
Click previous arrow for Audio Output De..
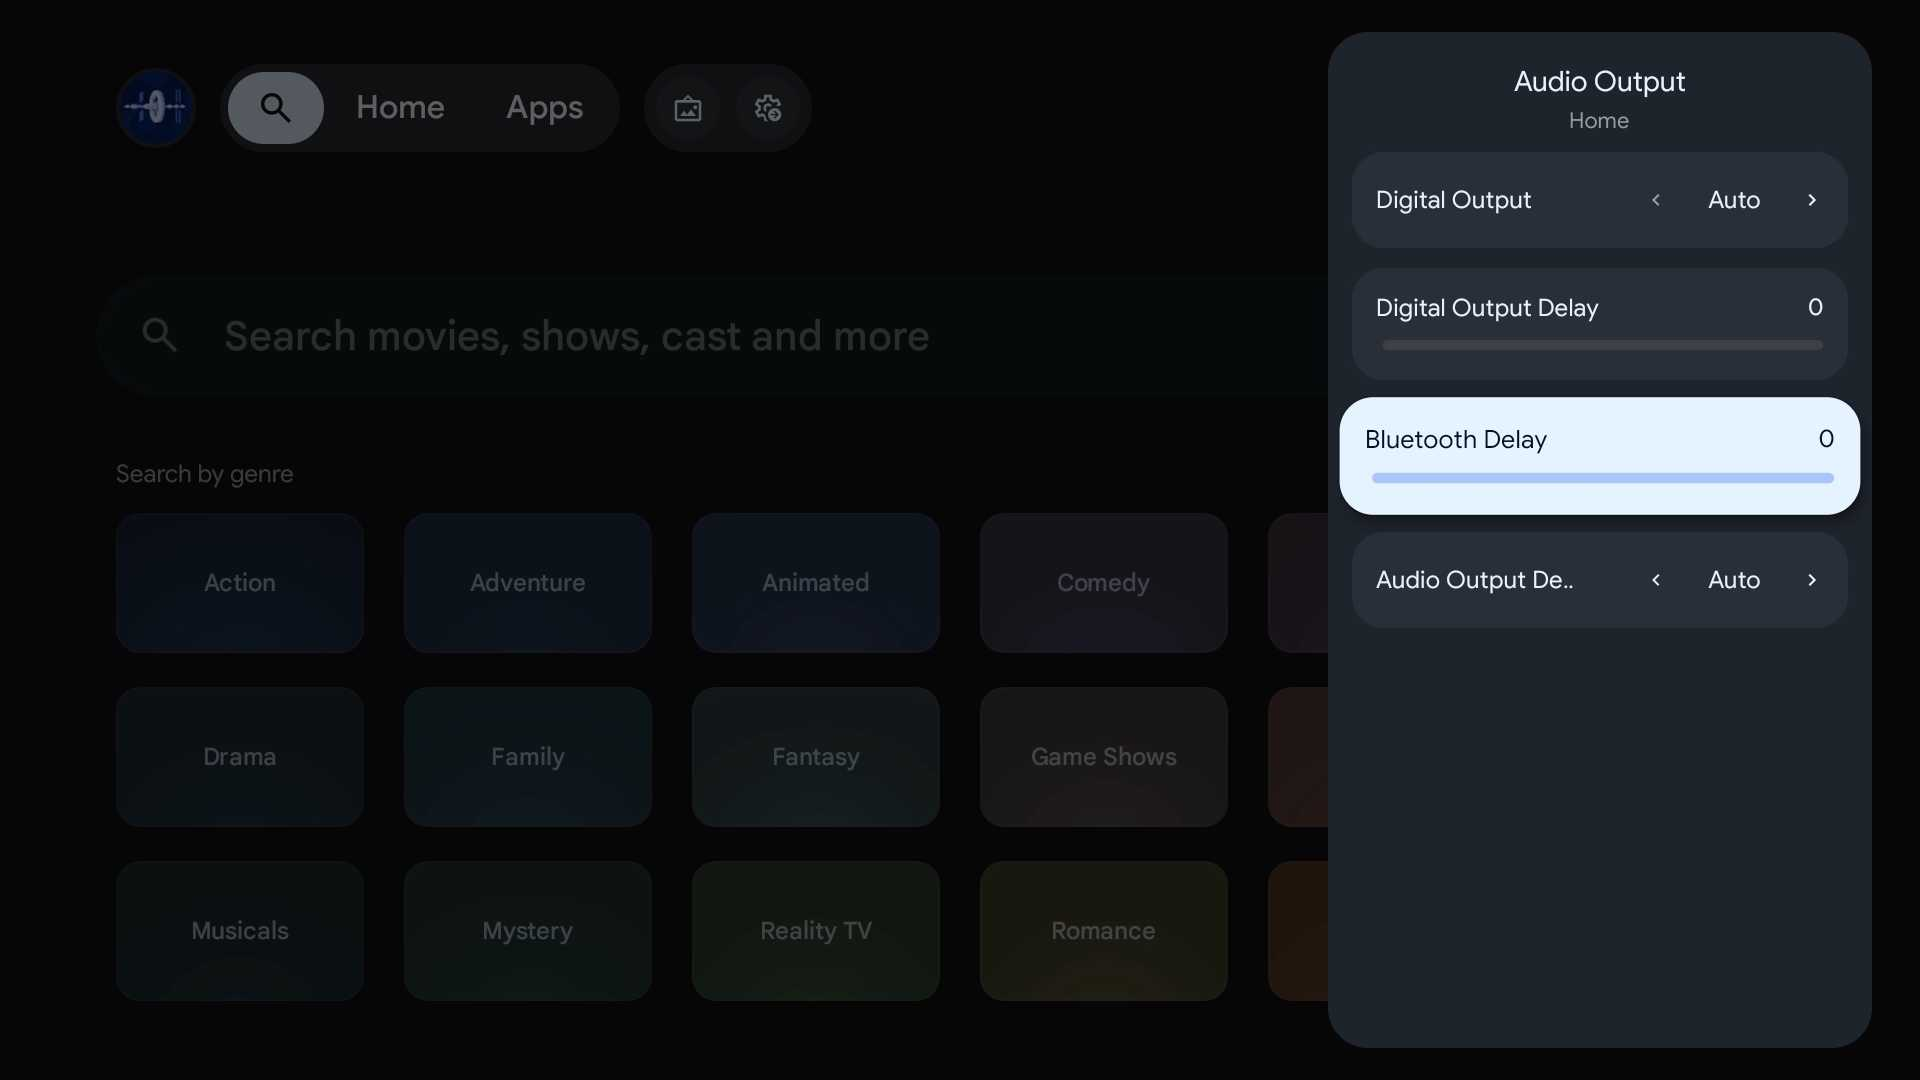click(x=1656, y=580)
